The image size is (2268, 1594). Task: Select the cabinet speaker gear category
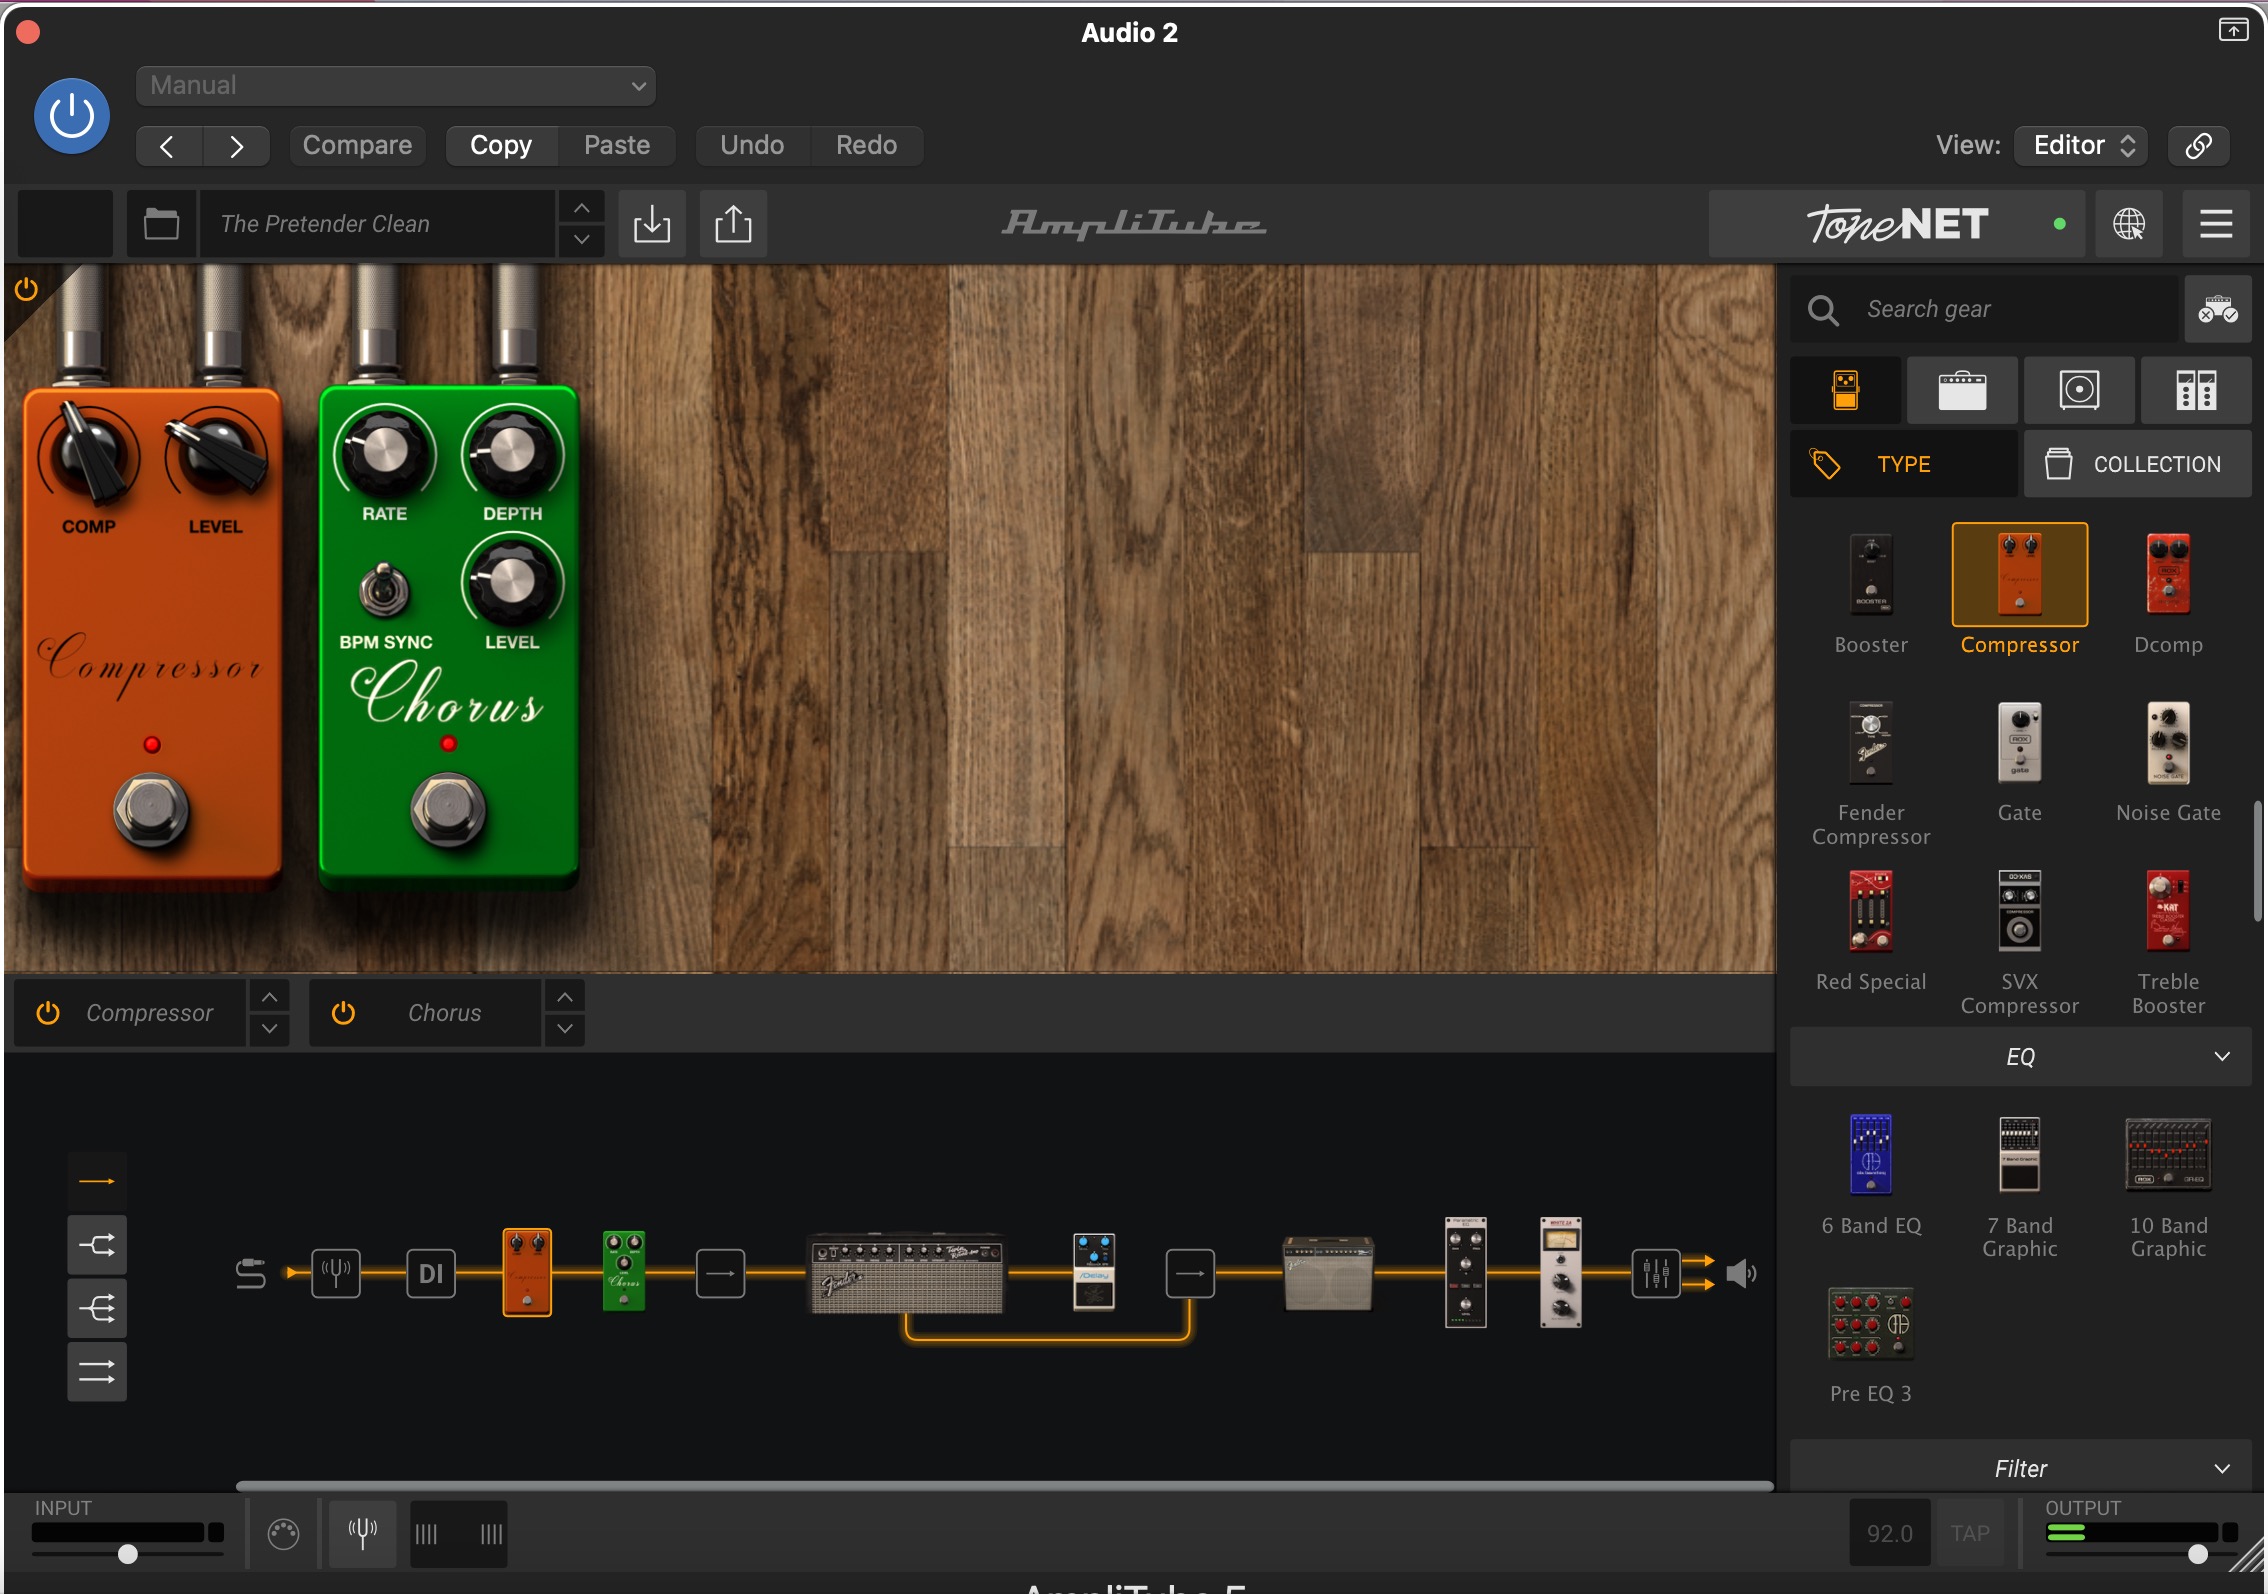click(x=2079, y=390)
